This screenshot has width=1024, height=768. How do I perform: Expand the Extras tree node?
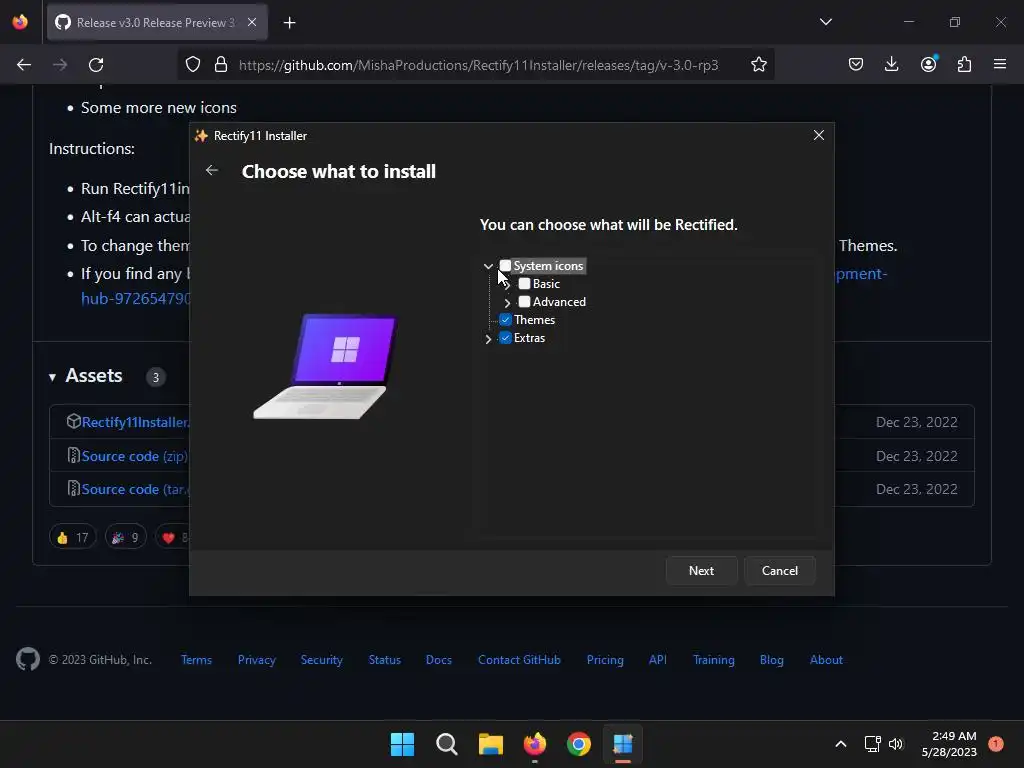coord(488,339)
